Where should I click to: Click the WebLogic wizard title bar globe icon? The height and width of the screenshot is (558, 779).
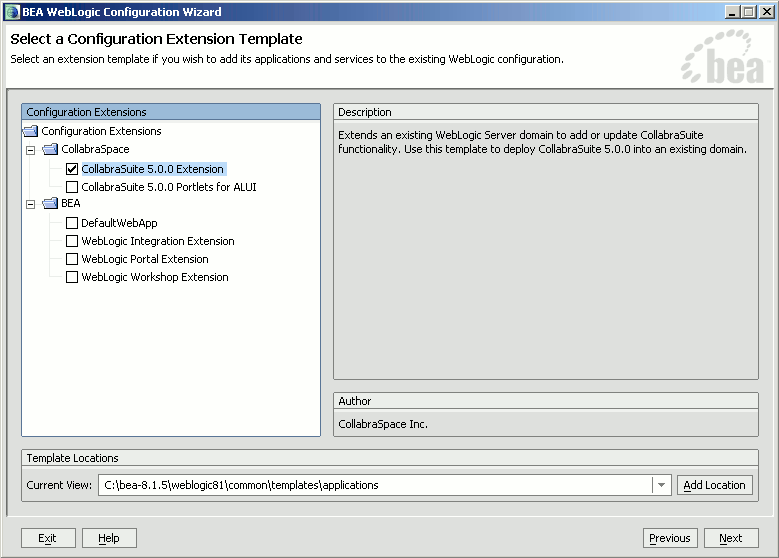point(12,12)
